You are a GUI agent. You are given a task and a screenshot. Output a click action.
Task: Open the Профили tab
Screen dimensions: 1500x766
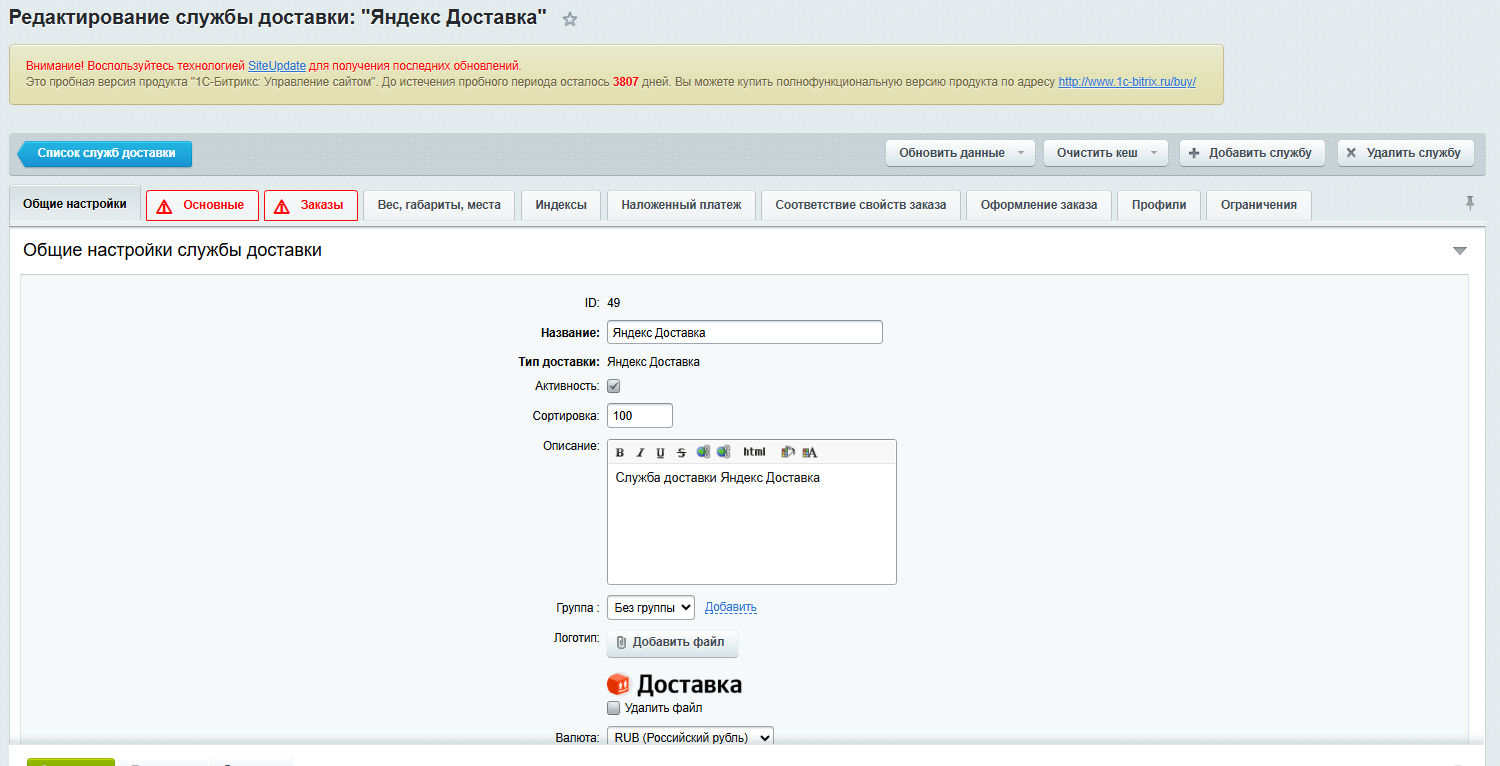[x=1159, y=205]
